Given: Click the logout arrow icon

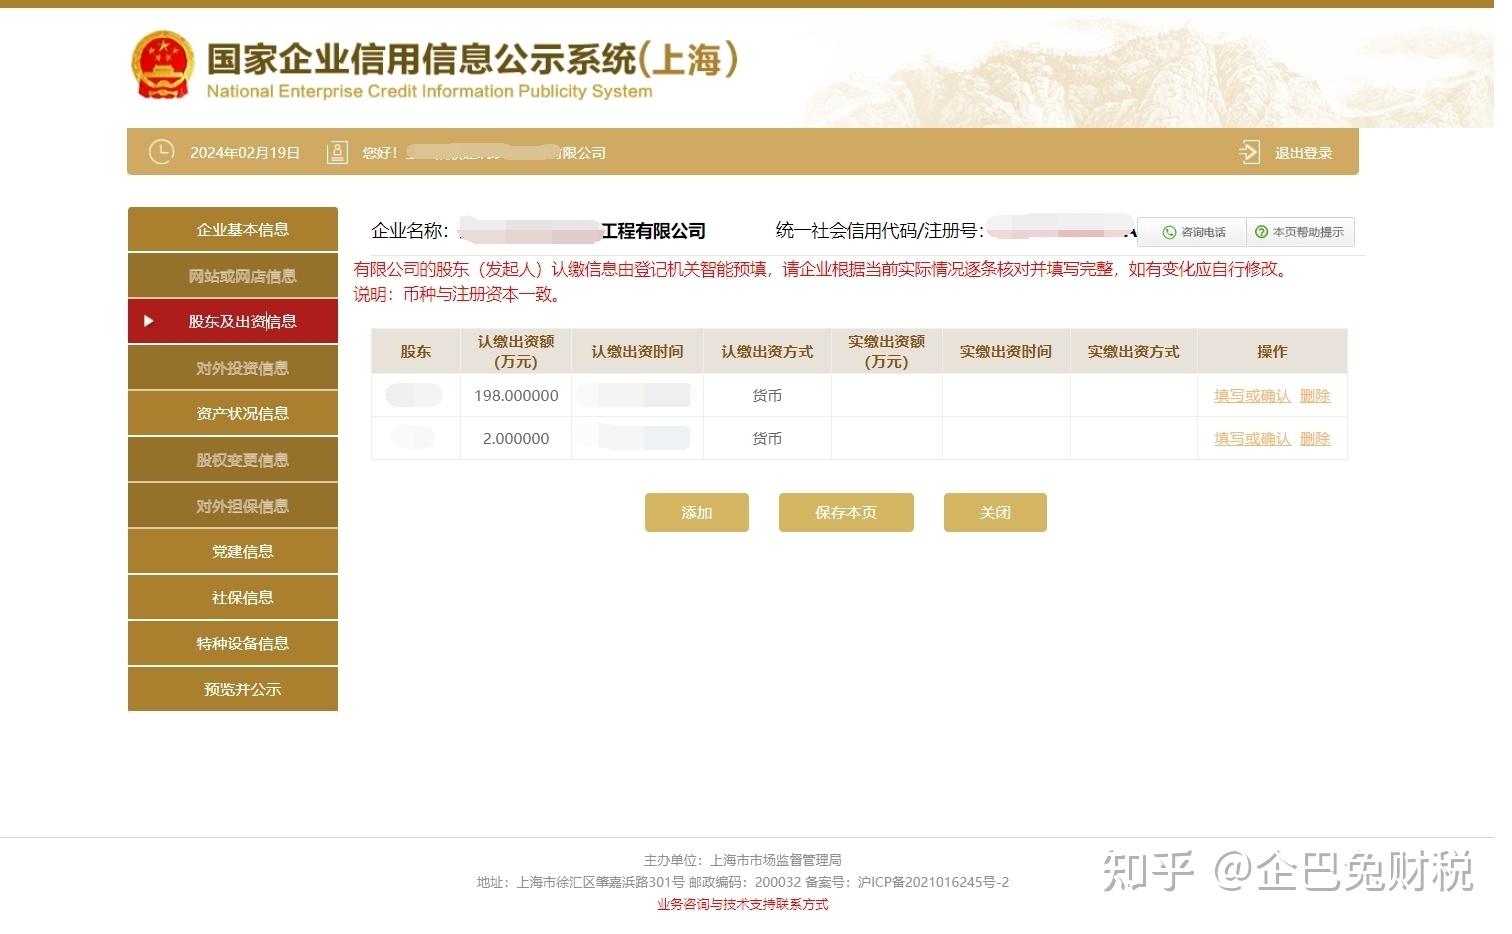Looking at the screenshot, I should point(1249,152).
